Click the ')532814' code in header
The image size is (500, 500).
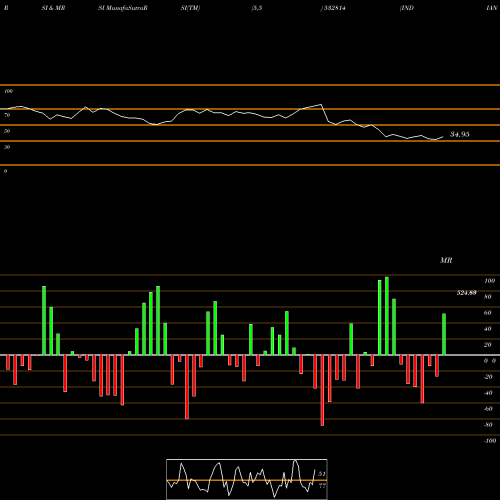click(333, 8)
